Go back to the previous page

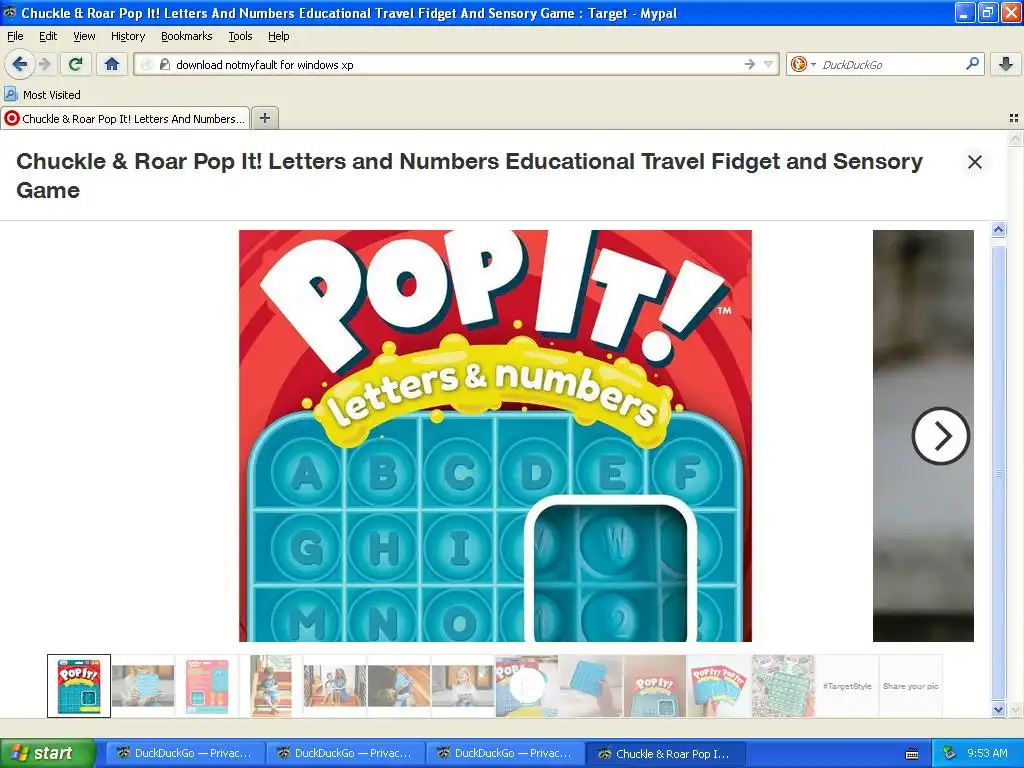coord(20,64)
